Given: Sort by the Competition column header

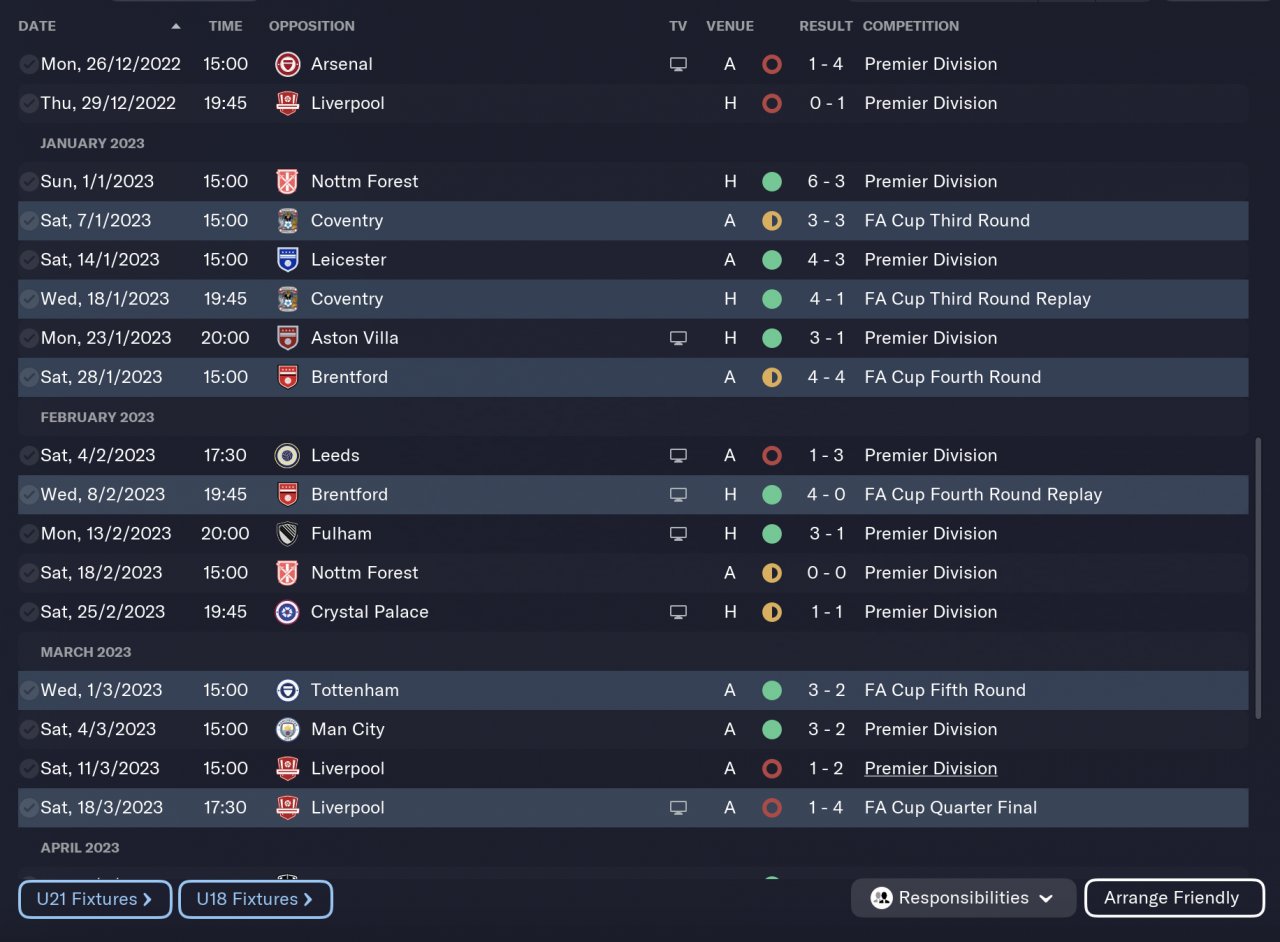Looking at the screenshot, I should coord(910,26).
